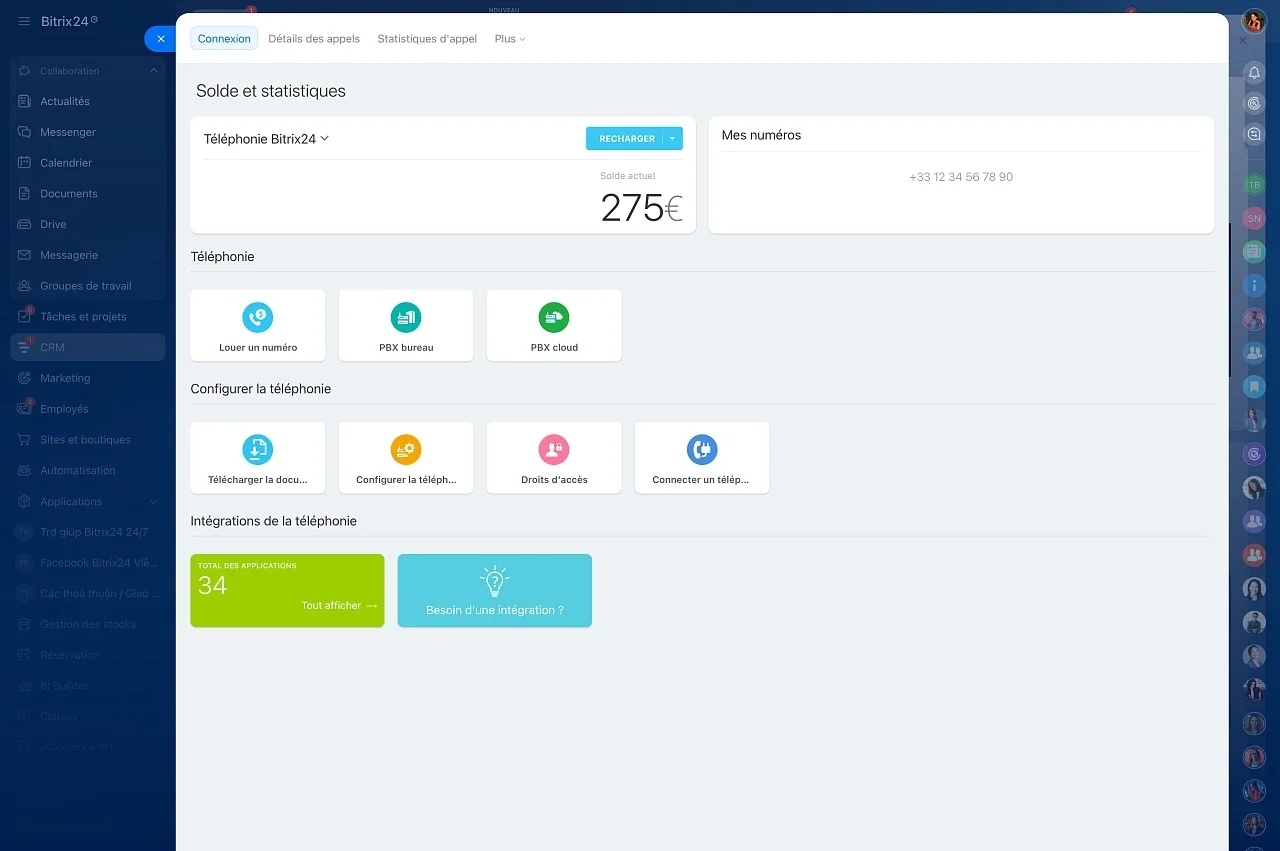
Task: Expand the Téléphonie Bitrix24 dropdown
Action: click(266, 139)
